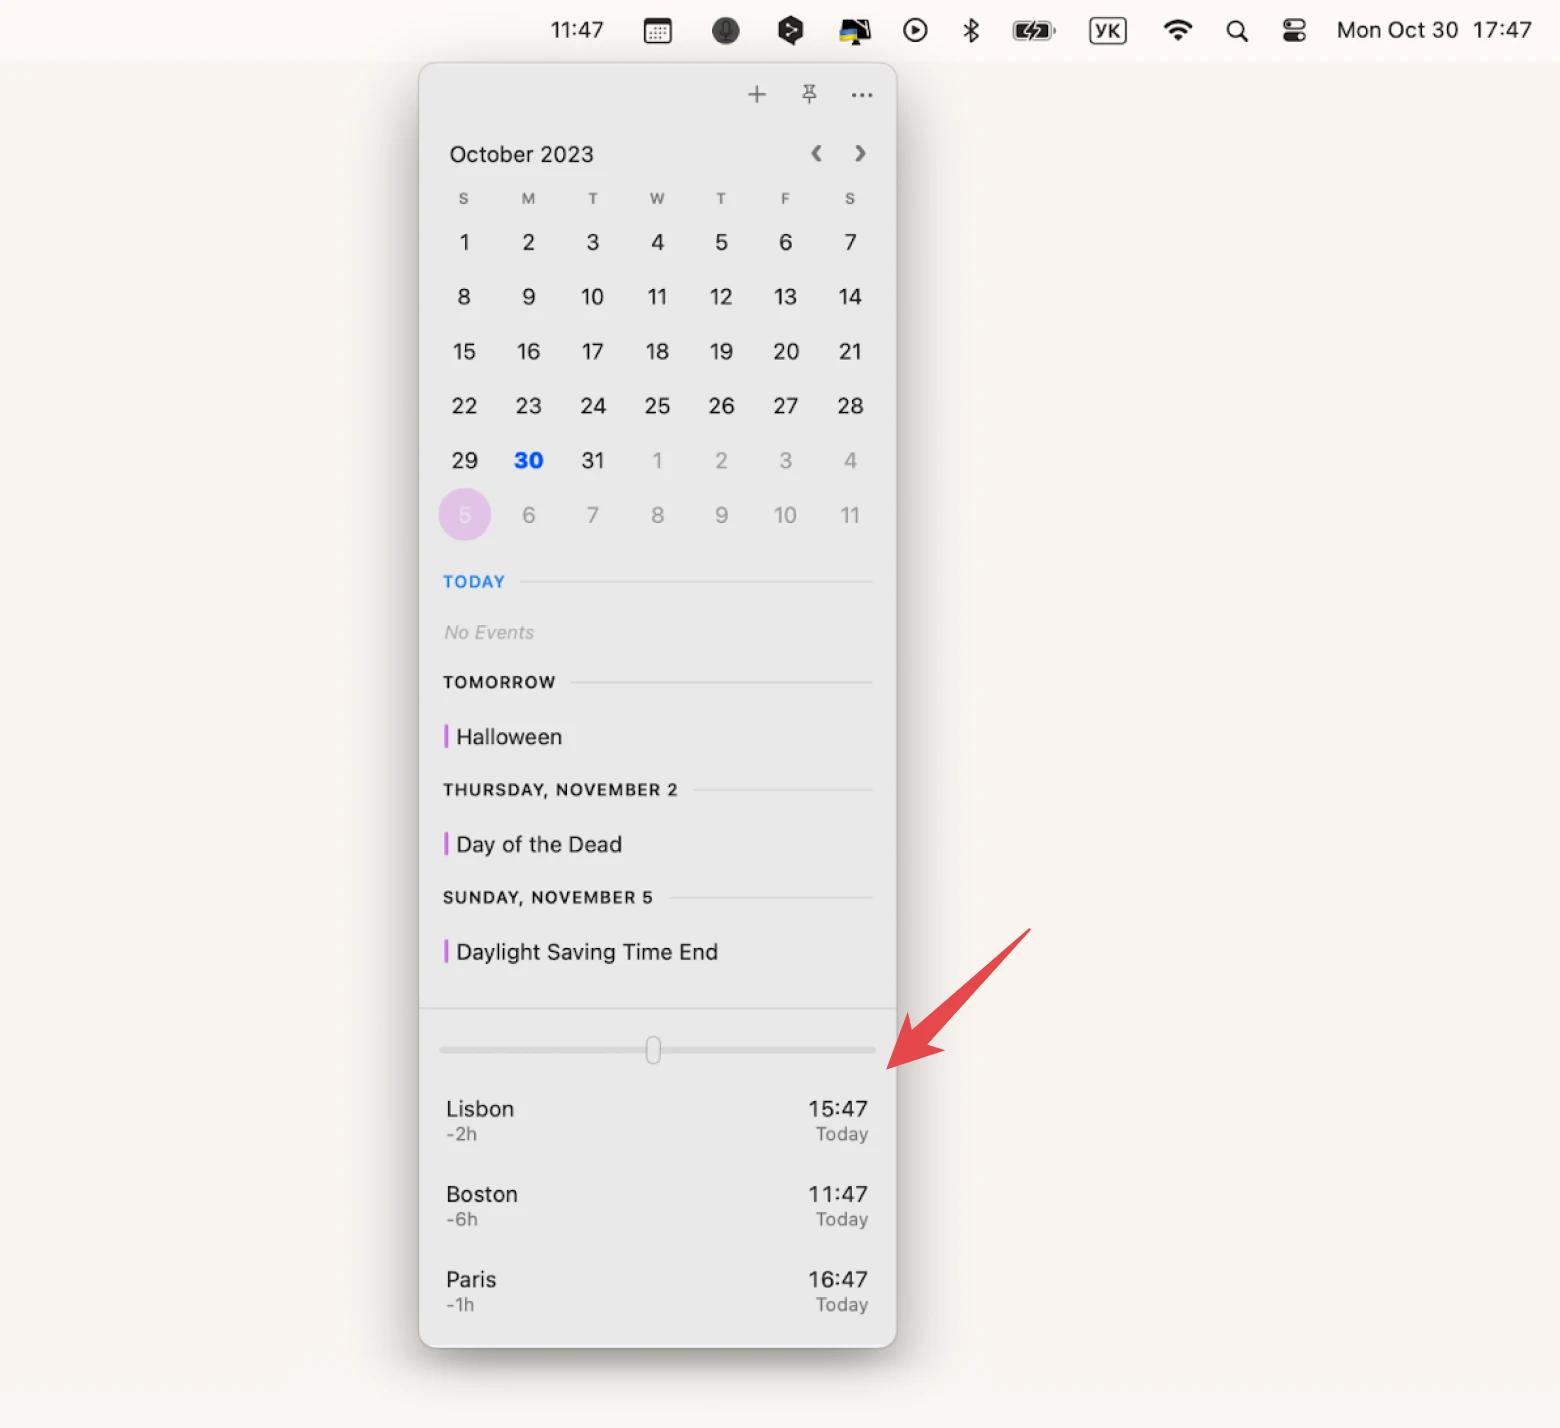Select October 25 in the calendar grid

[657, 406]
